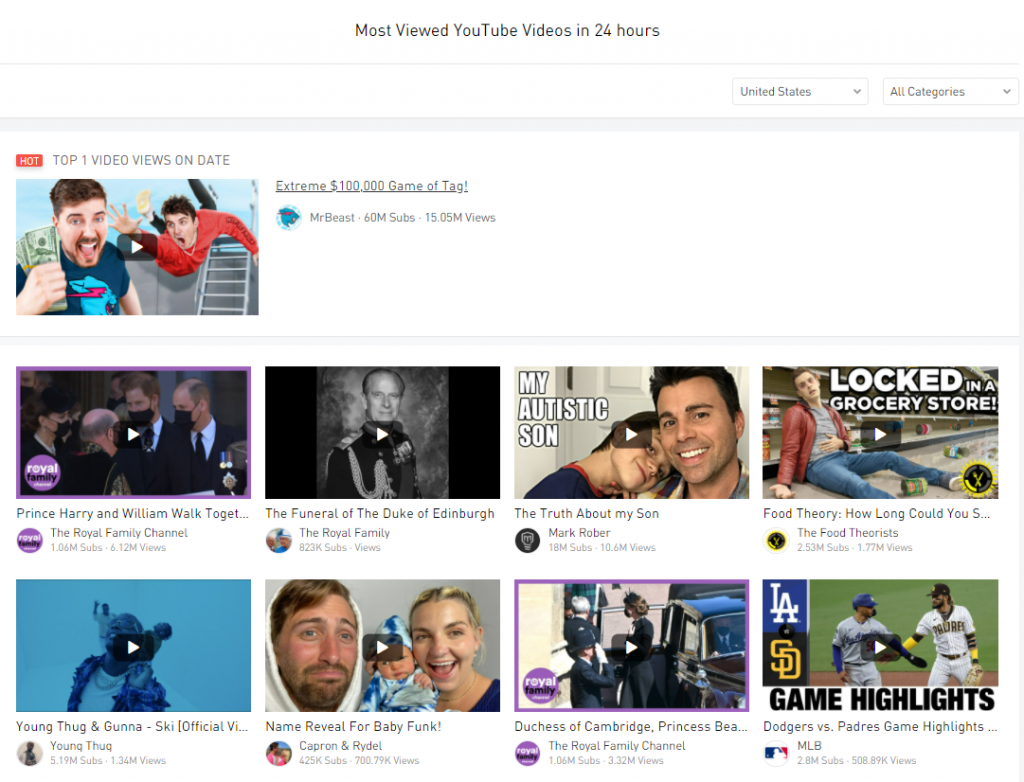The image size is (1024, 782).
Task: Play the Prince Harry and William video
Action: [133, 433]
